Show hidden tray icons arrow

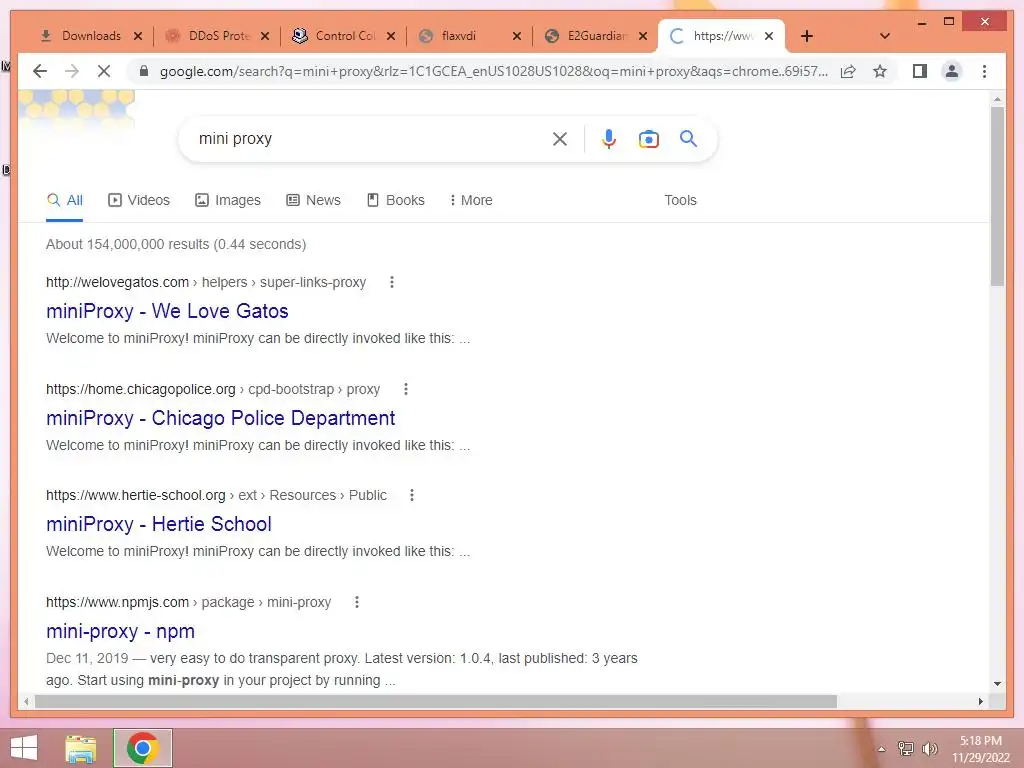pyautogui.click(x=881, y=749)
